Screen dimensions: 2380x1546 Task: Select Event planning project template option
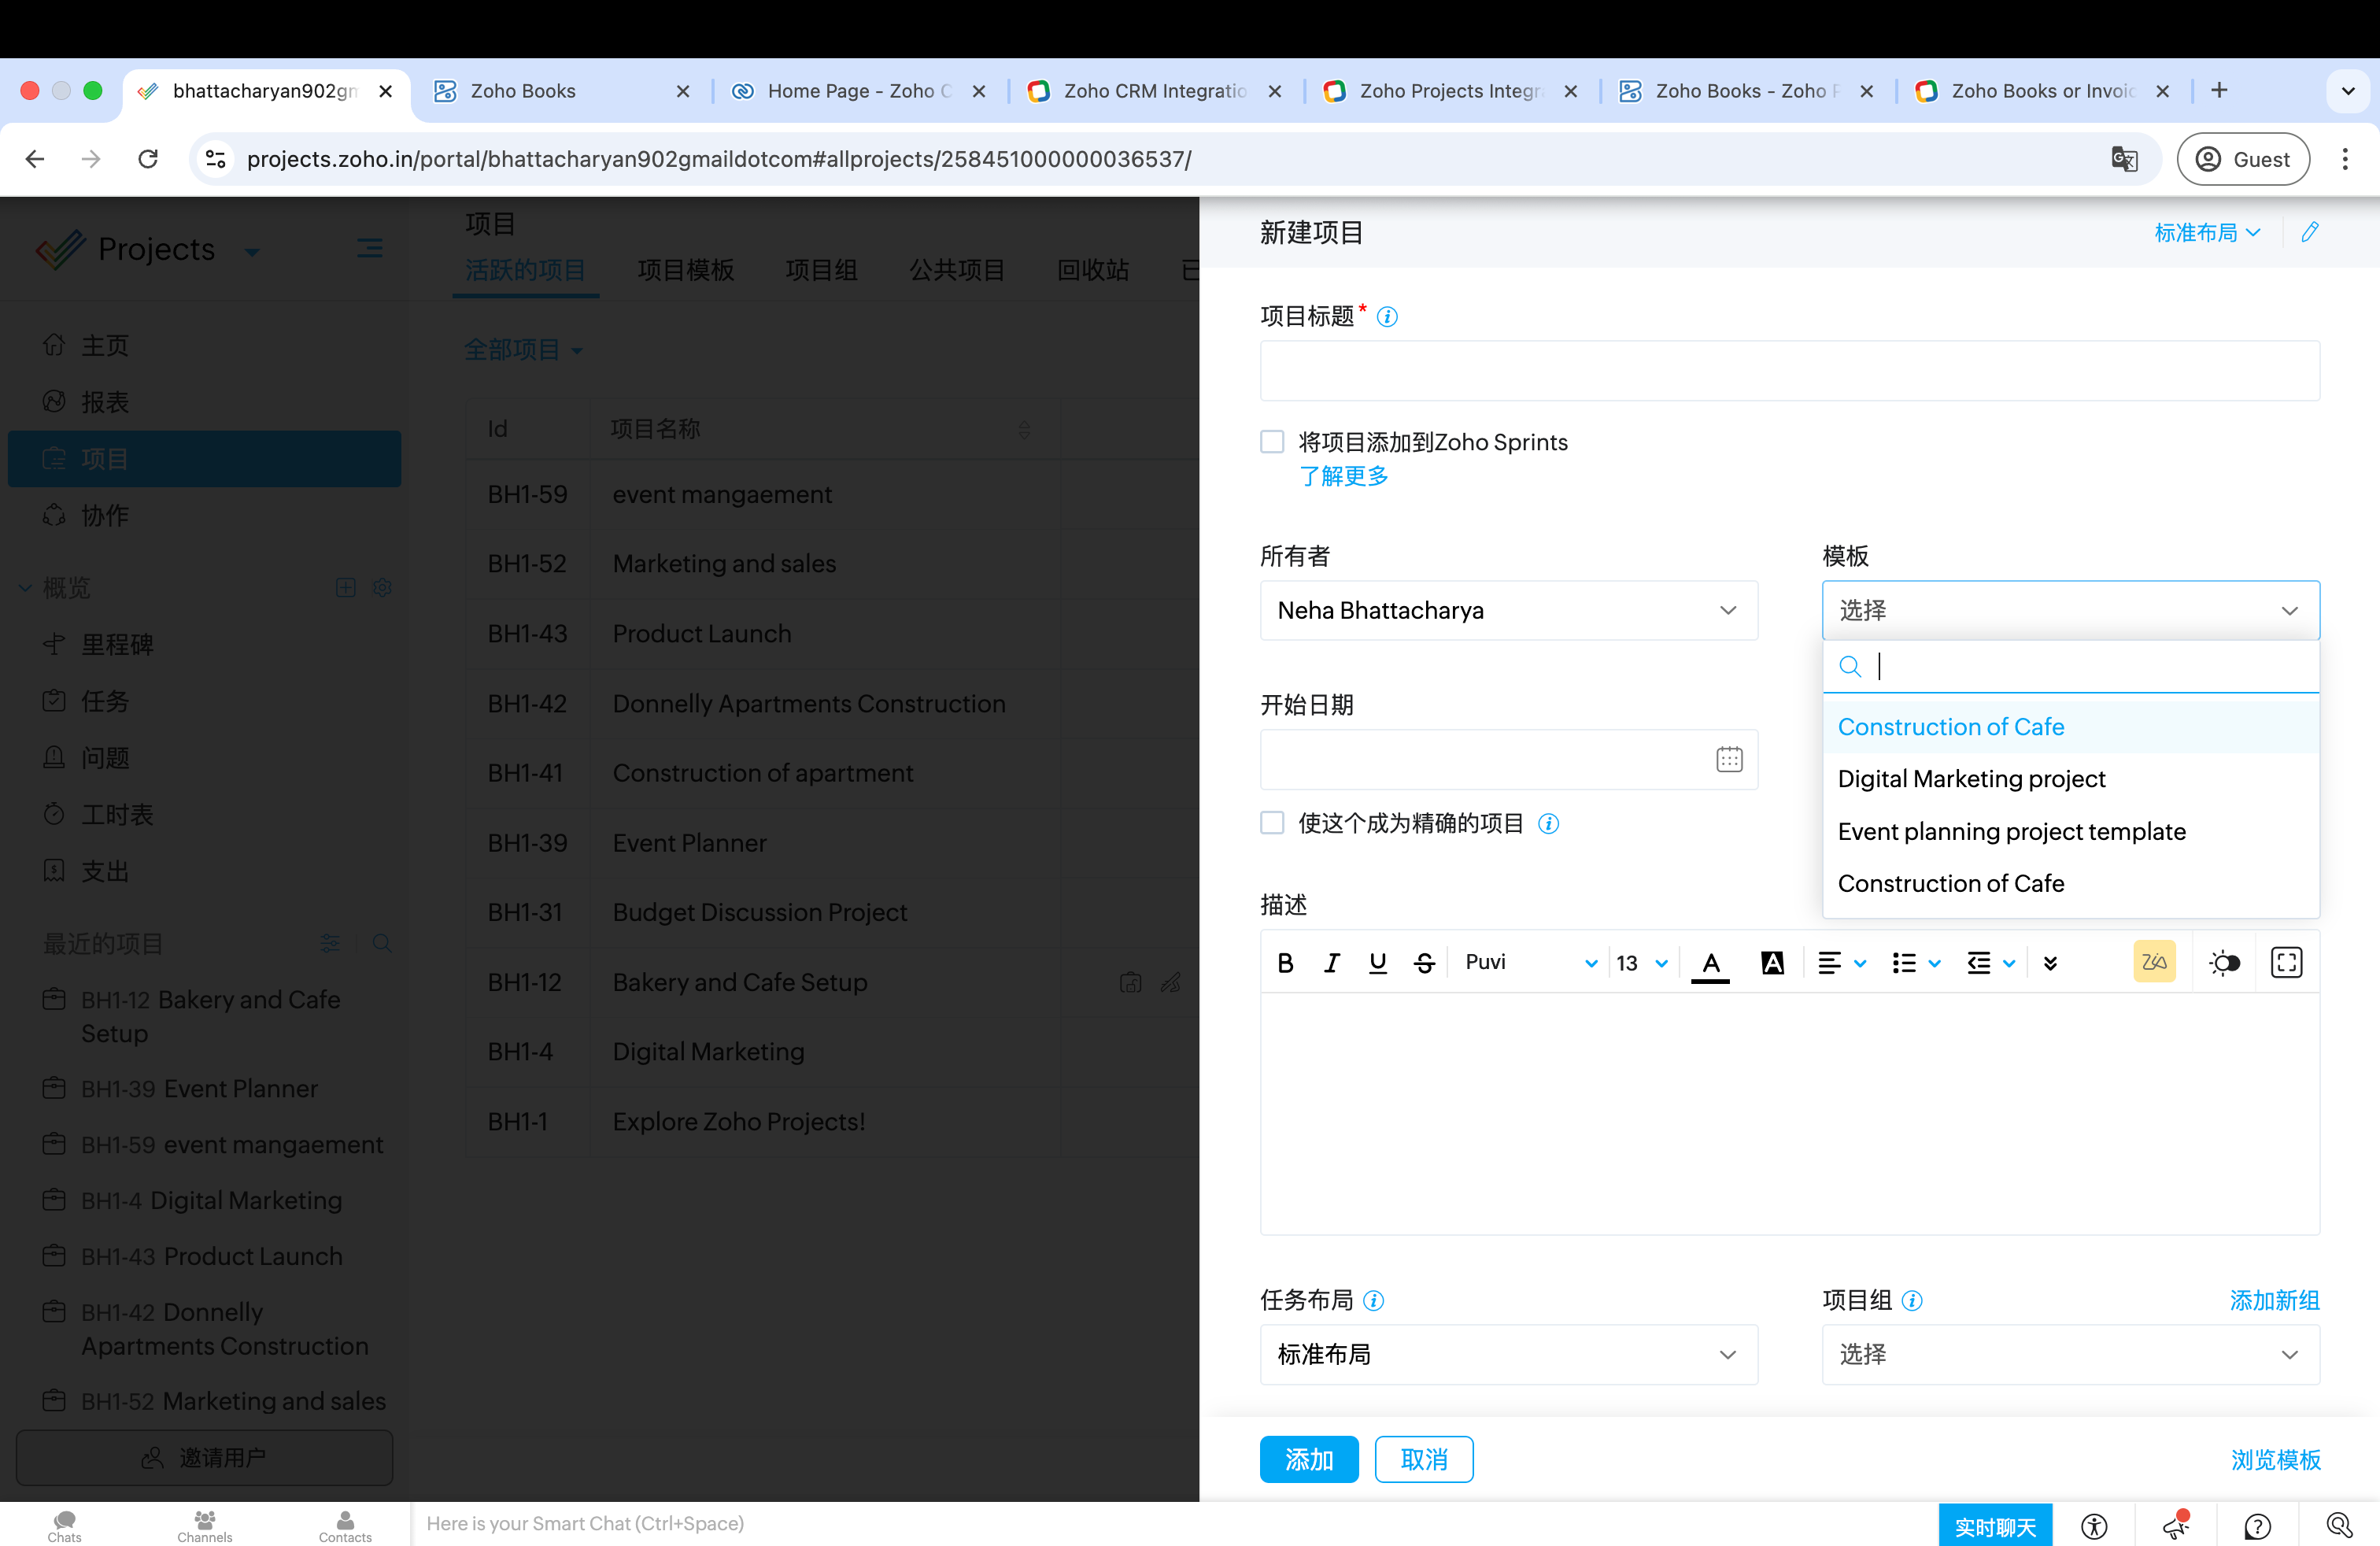click(x=2011, y=832)
